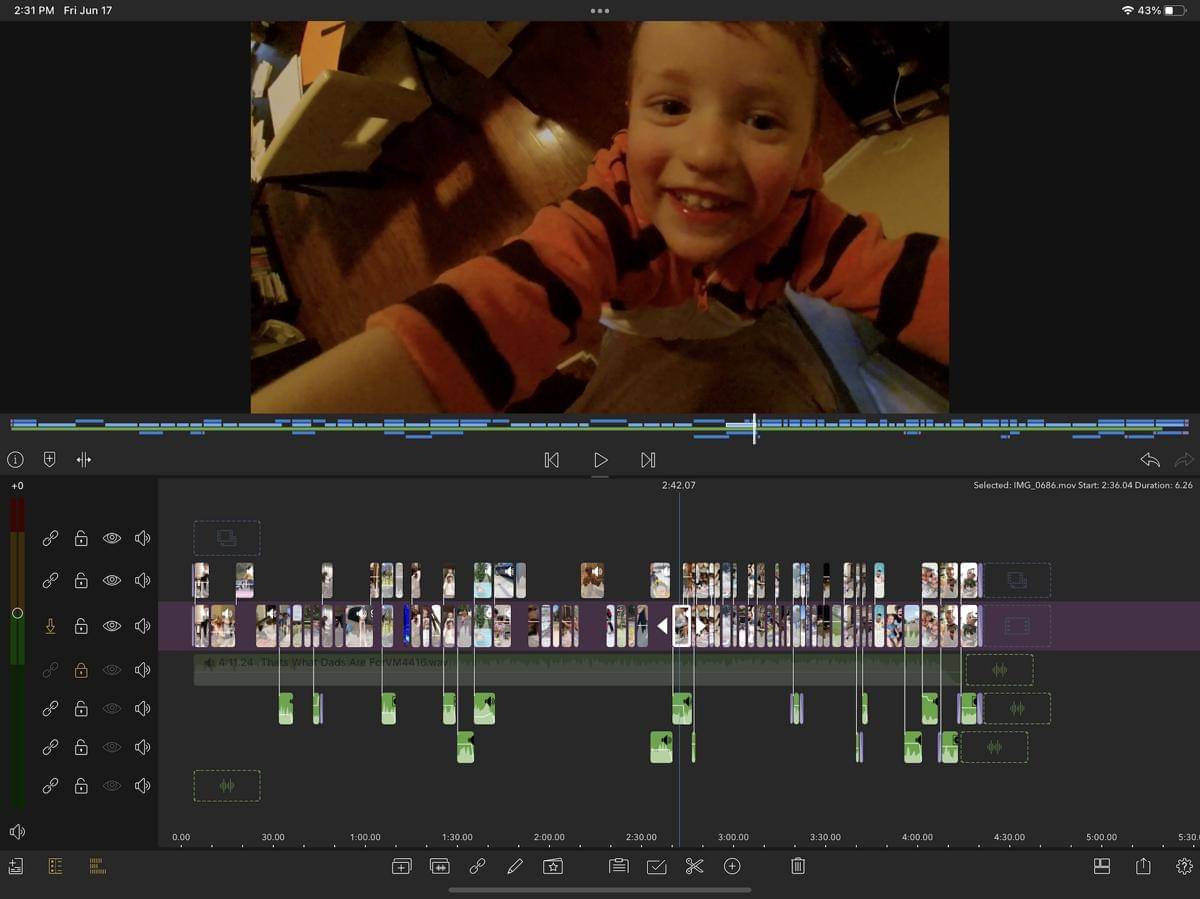This screenshot has height=899, width=1200.
Task: Open the pencil clip editor tool
Action: click(515, 867)
